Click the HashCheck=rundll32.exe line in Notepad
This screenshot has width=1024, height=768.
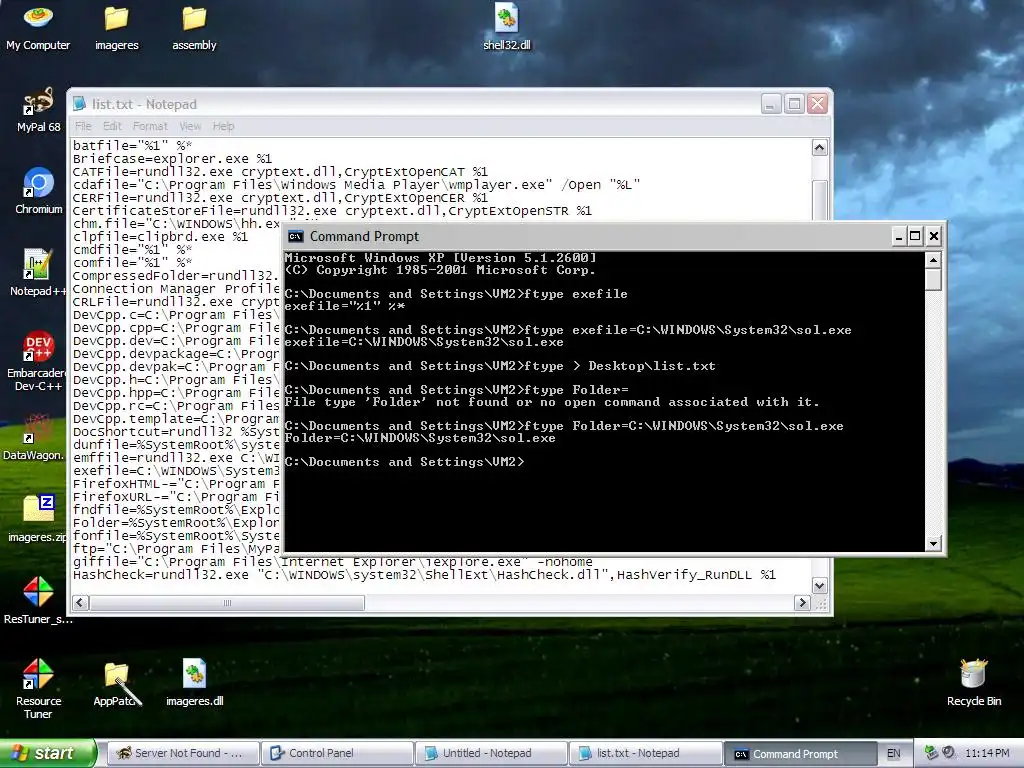(x=424, y=575)
